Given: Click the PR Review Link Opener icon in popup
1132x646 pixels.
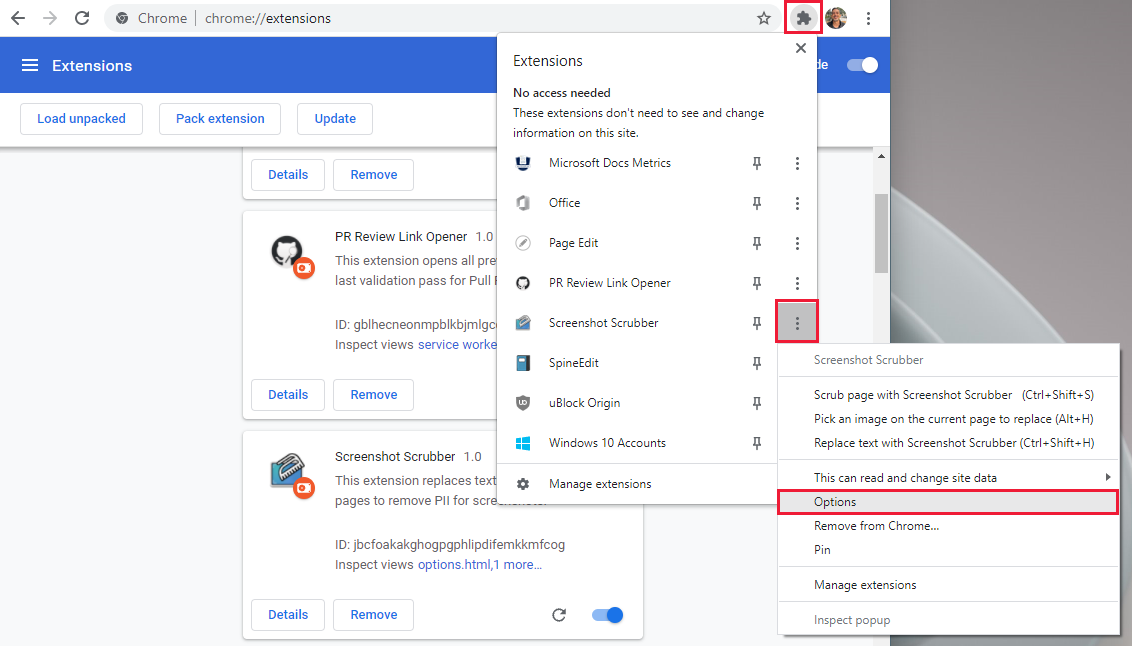Looking at the screenshot, I should (523, 283).
